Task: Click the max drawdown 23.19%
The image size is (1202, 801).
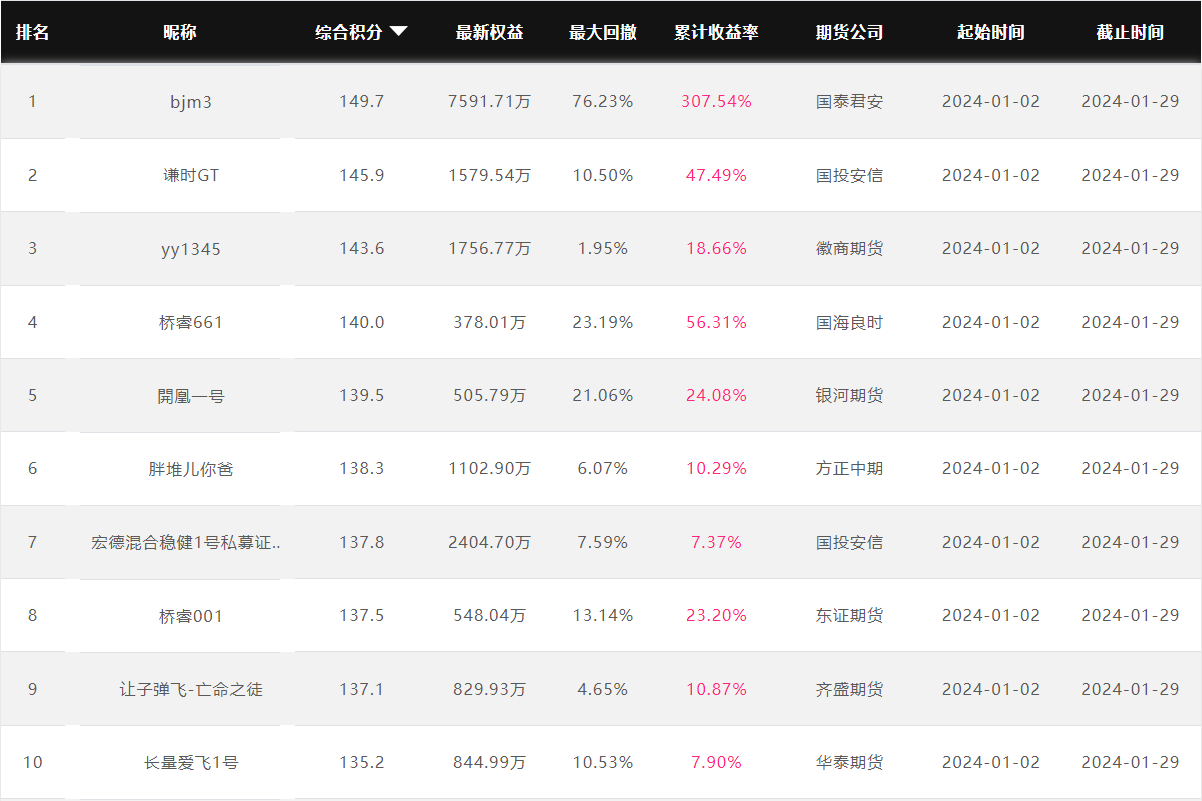Action: [603, 322]
